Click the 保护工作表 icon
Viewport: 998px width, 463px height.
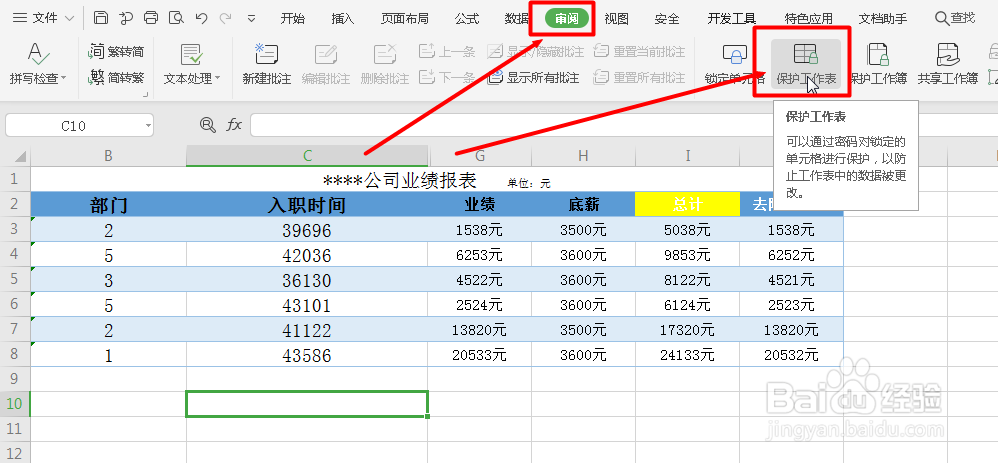pyautogui.click(x=806, y=55)
